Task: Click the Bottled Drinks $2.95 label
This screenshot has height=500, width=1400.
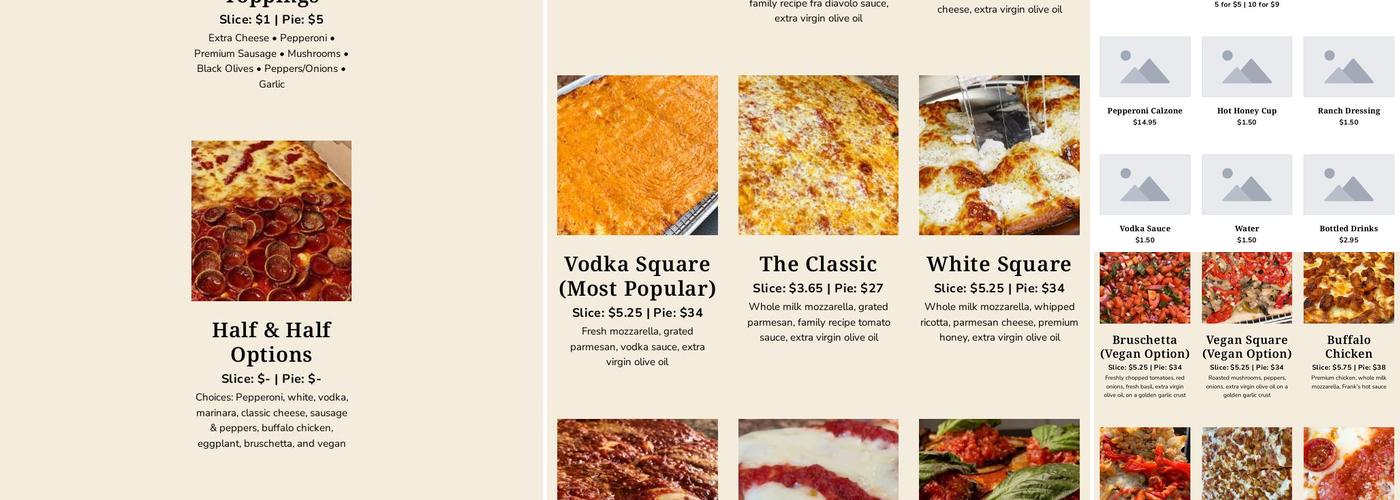Action: pyautogui.click(x=1349, y=234)
